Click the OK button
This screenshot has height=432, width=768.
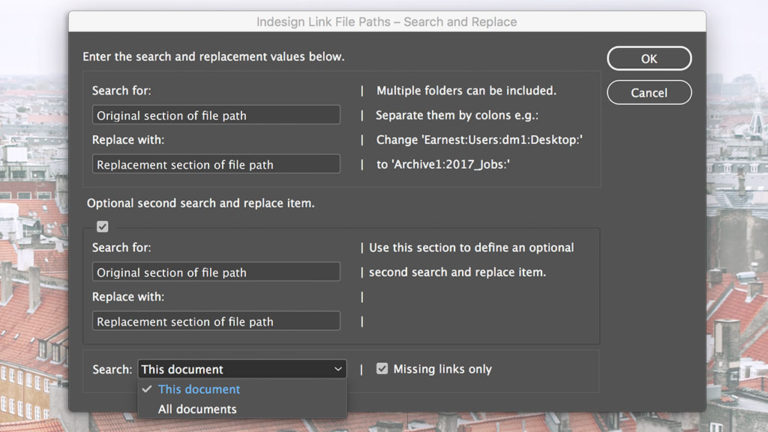pyautogui.click(x=649, y=59)
